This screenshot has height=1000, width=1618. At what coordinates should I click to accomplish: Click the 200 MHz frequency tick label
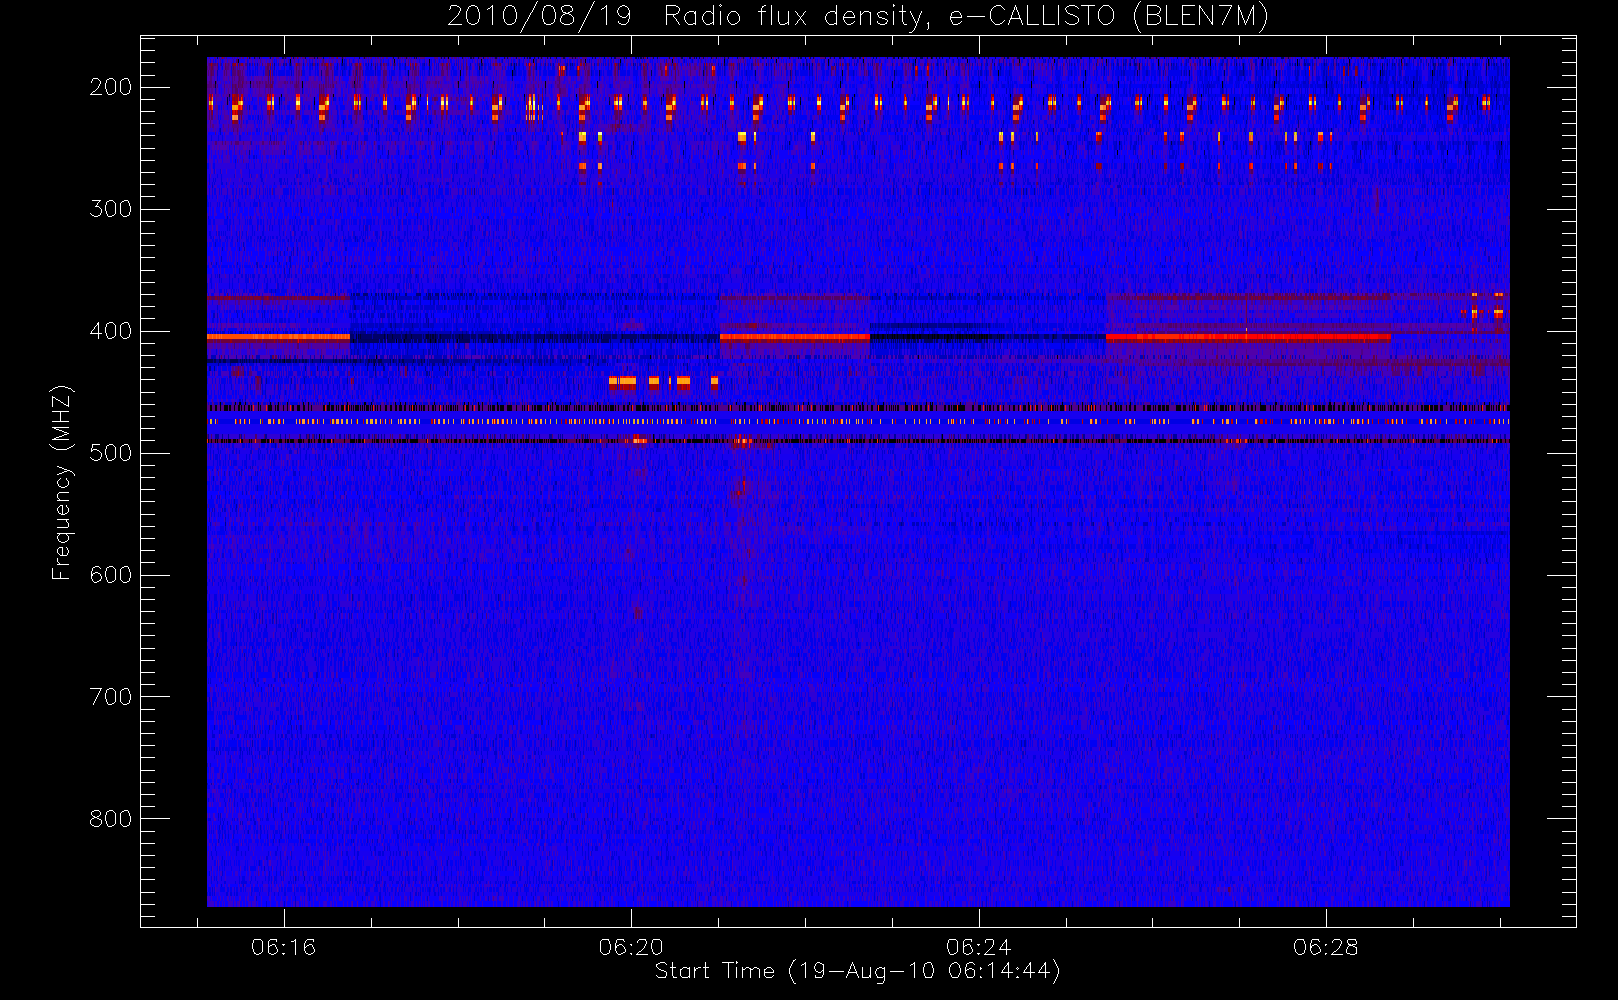click(111, 87)
